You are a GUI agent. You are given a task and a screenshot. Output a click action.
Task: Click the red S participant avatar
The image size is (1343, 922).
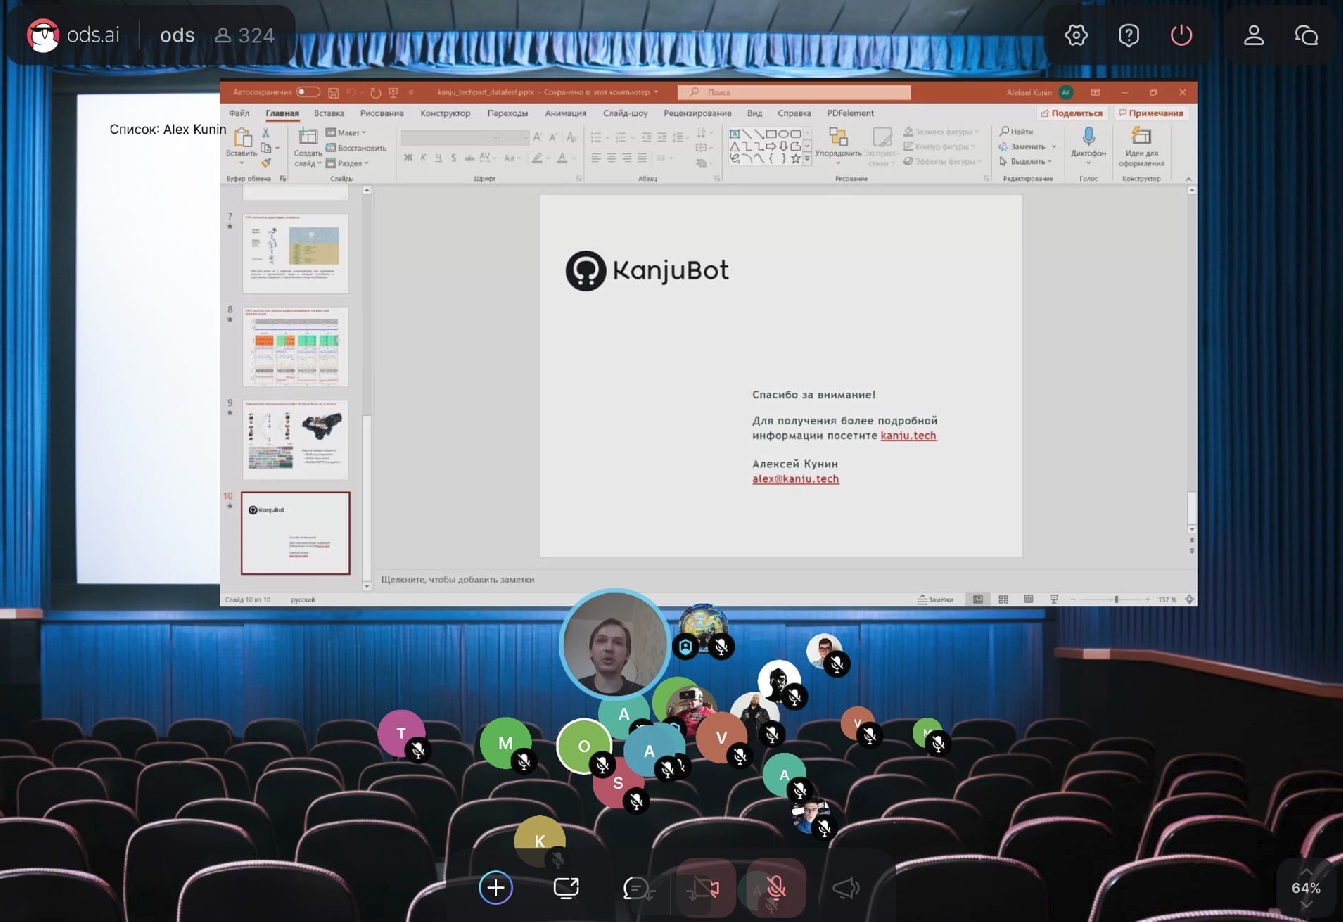coord(618,783)
